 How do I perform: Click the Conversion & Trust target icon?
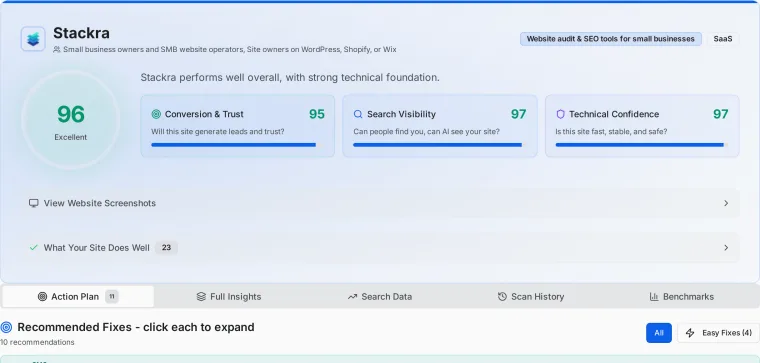(156, 114)
